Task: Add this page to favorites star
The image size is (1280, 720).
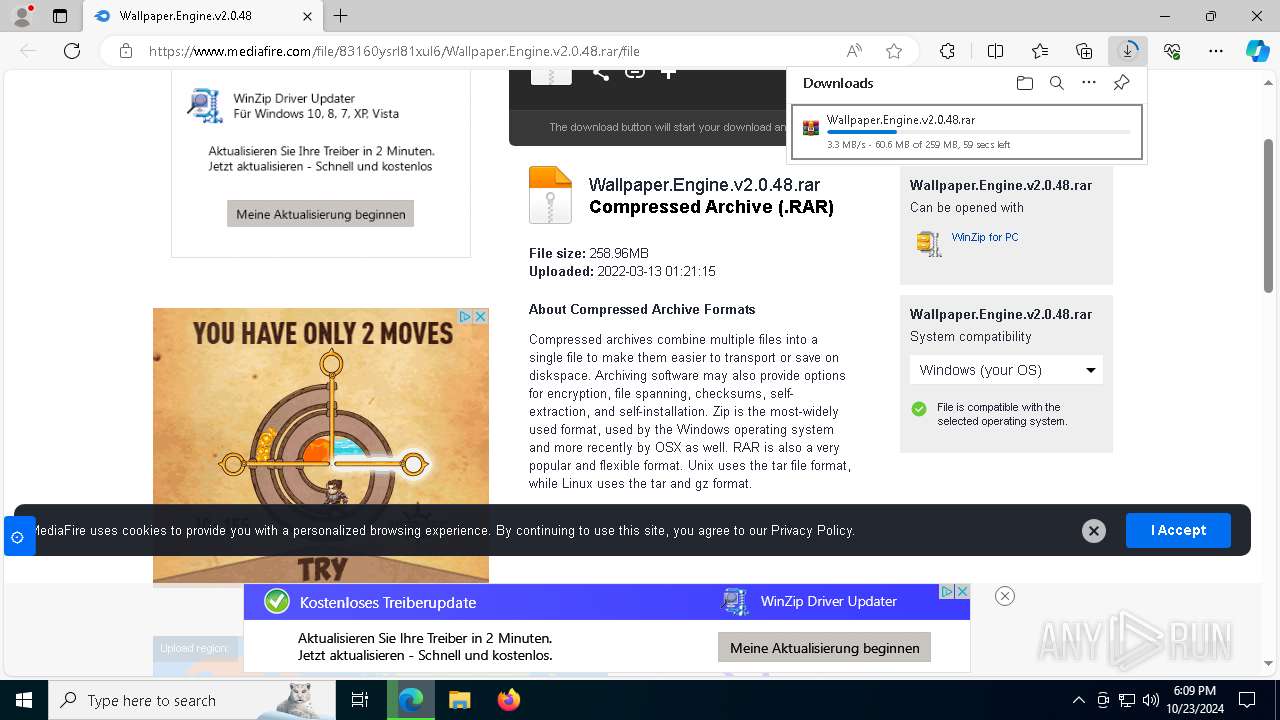Action: tap(894, 51)
